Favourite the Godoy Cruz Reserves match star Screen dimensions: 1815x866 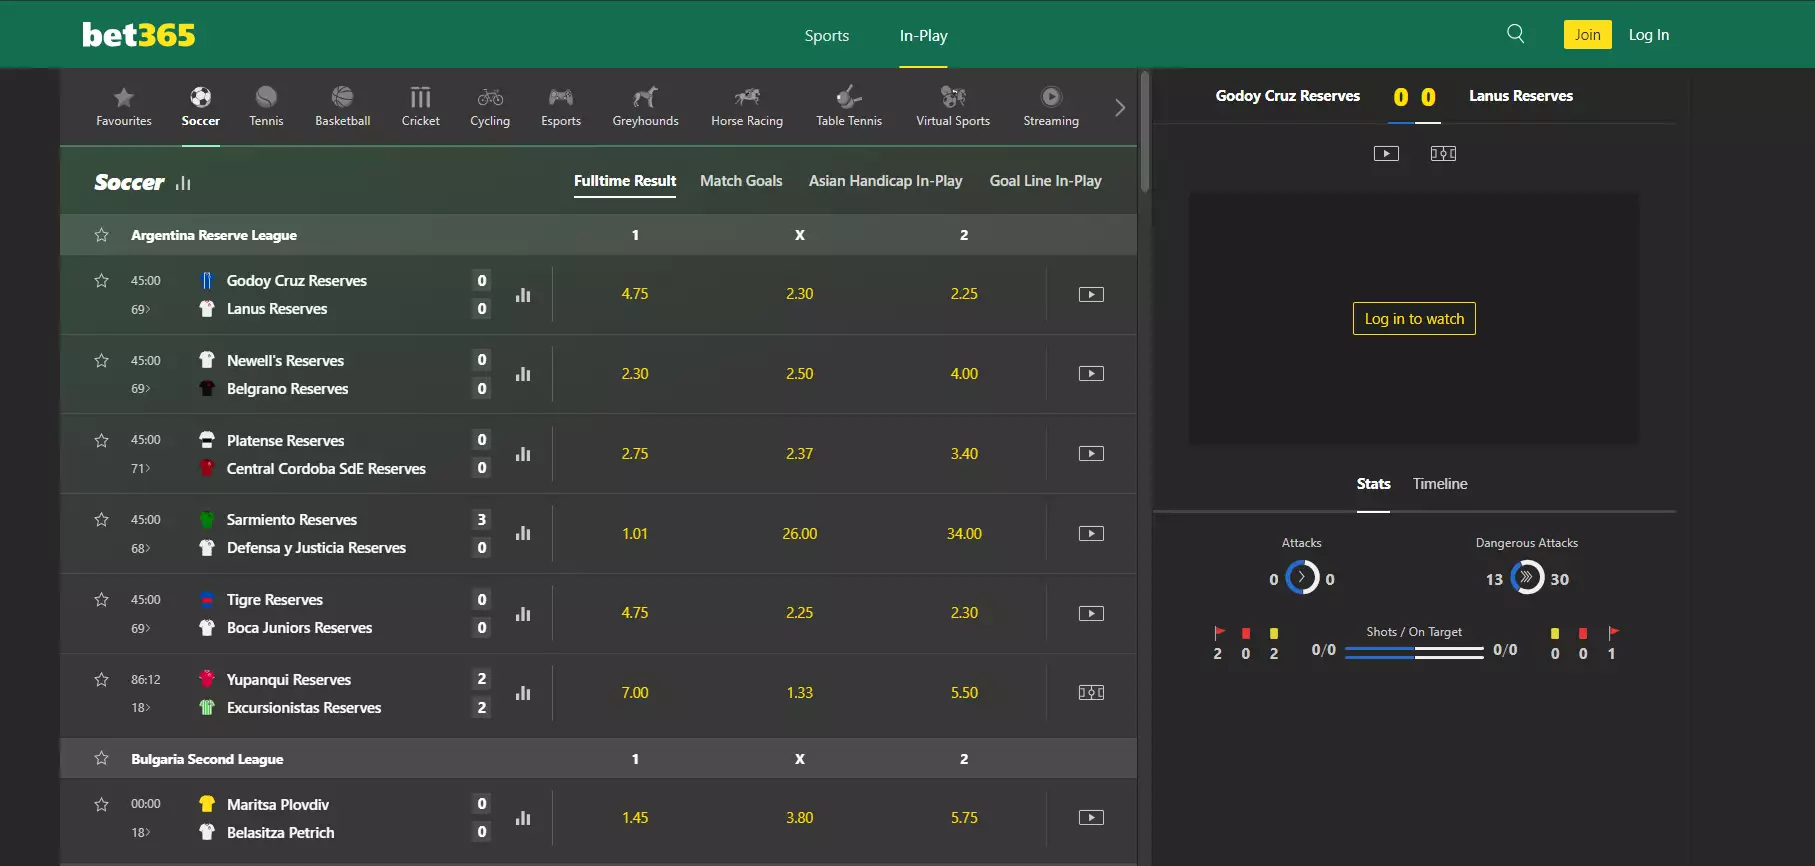[x=101, y=280]
